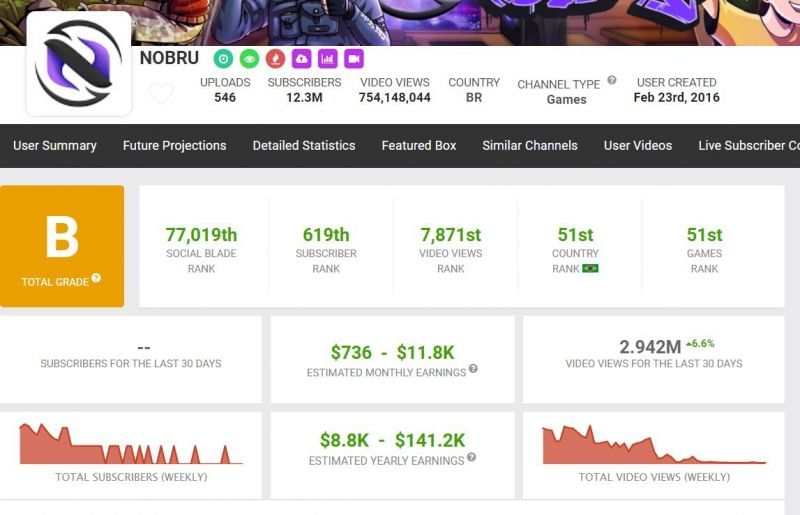Click the Estimated Monthly Earnings help icon
The image size is (800, 515).
click(473, 369)
